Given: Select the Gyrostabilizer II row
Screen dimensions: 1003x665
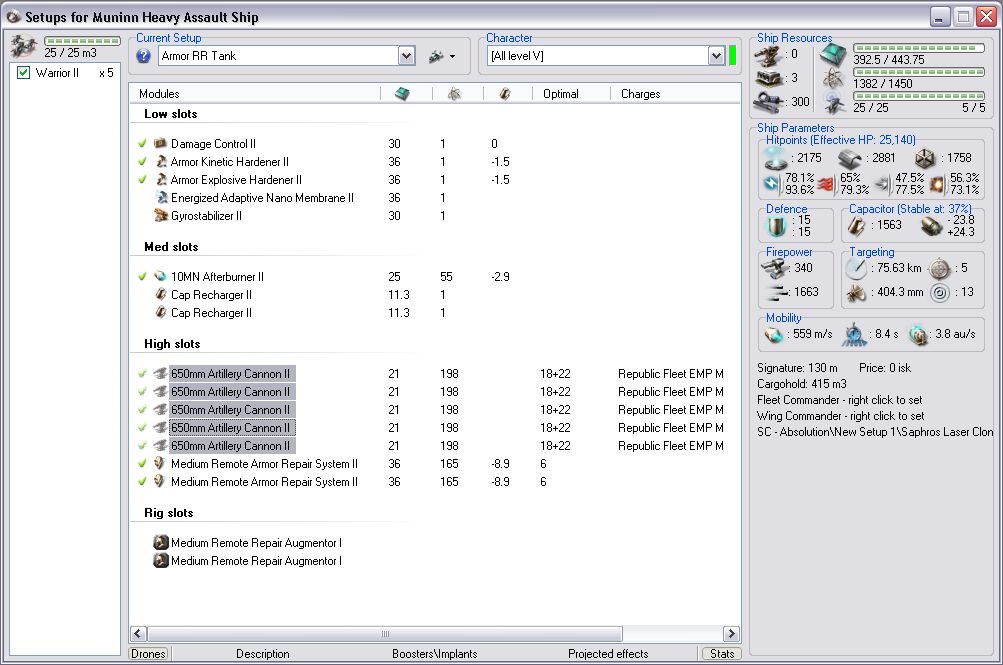Looking at the screenshot, I should click(x=435, y=215).
